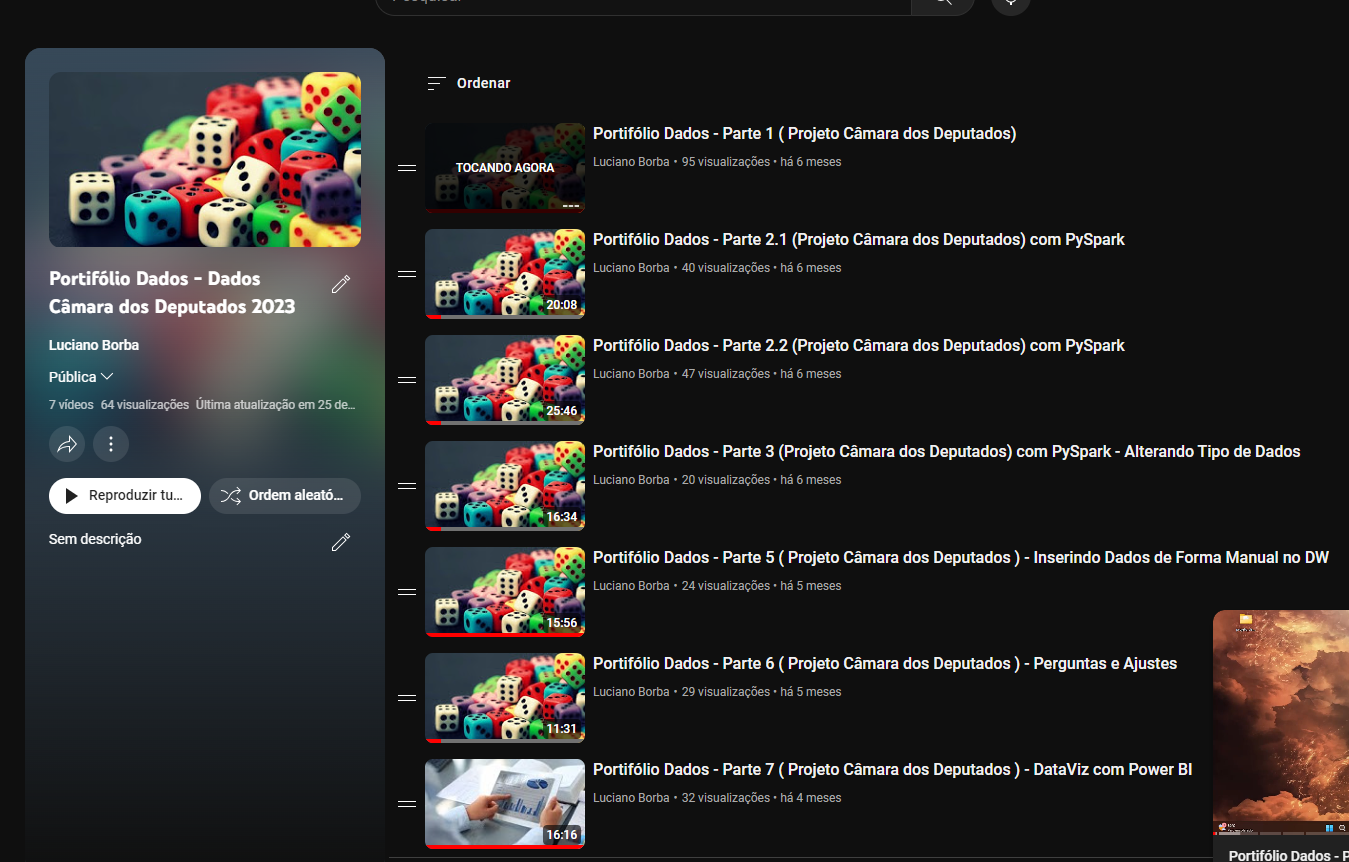Click the '64 visualizações' playlist text
This screenshot has height=862, width=1349.
(145, 405)
